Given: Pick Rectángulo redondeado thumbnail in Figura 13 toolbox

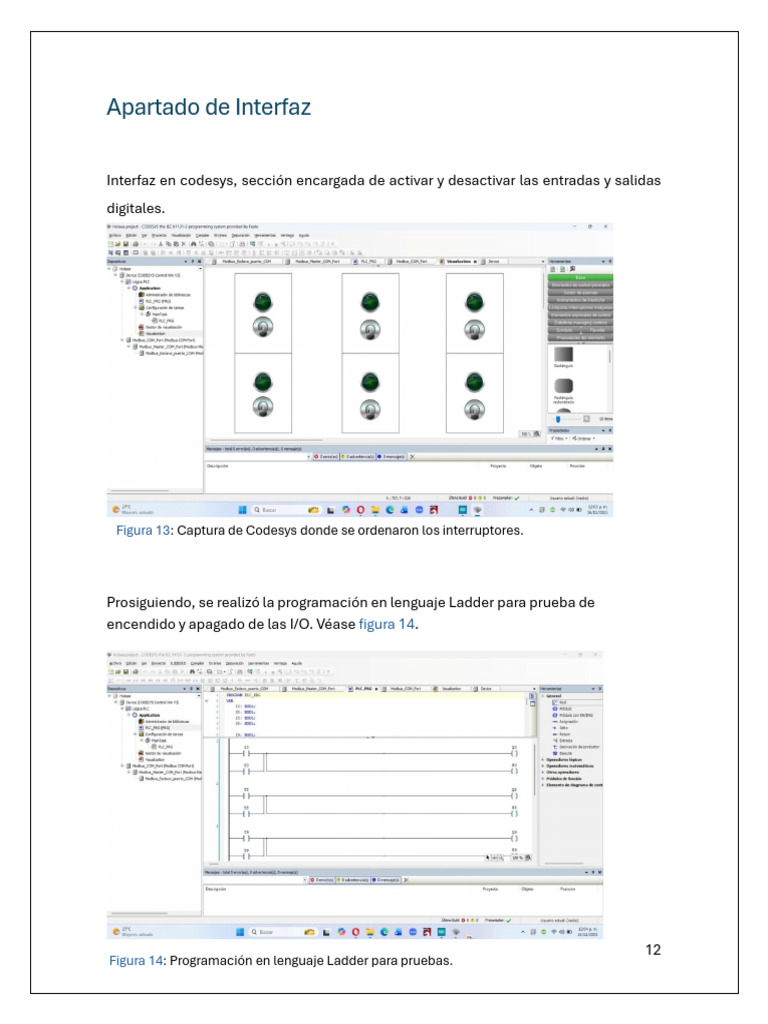Looking at the screenshot, I should [x=564, y=386].
